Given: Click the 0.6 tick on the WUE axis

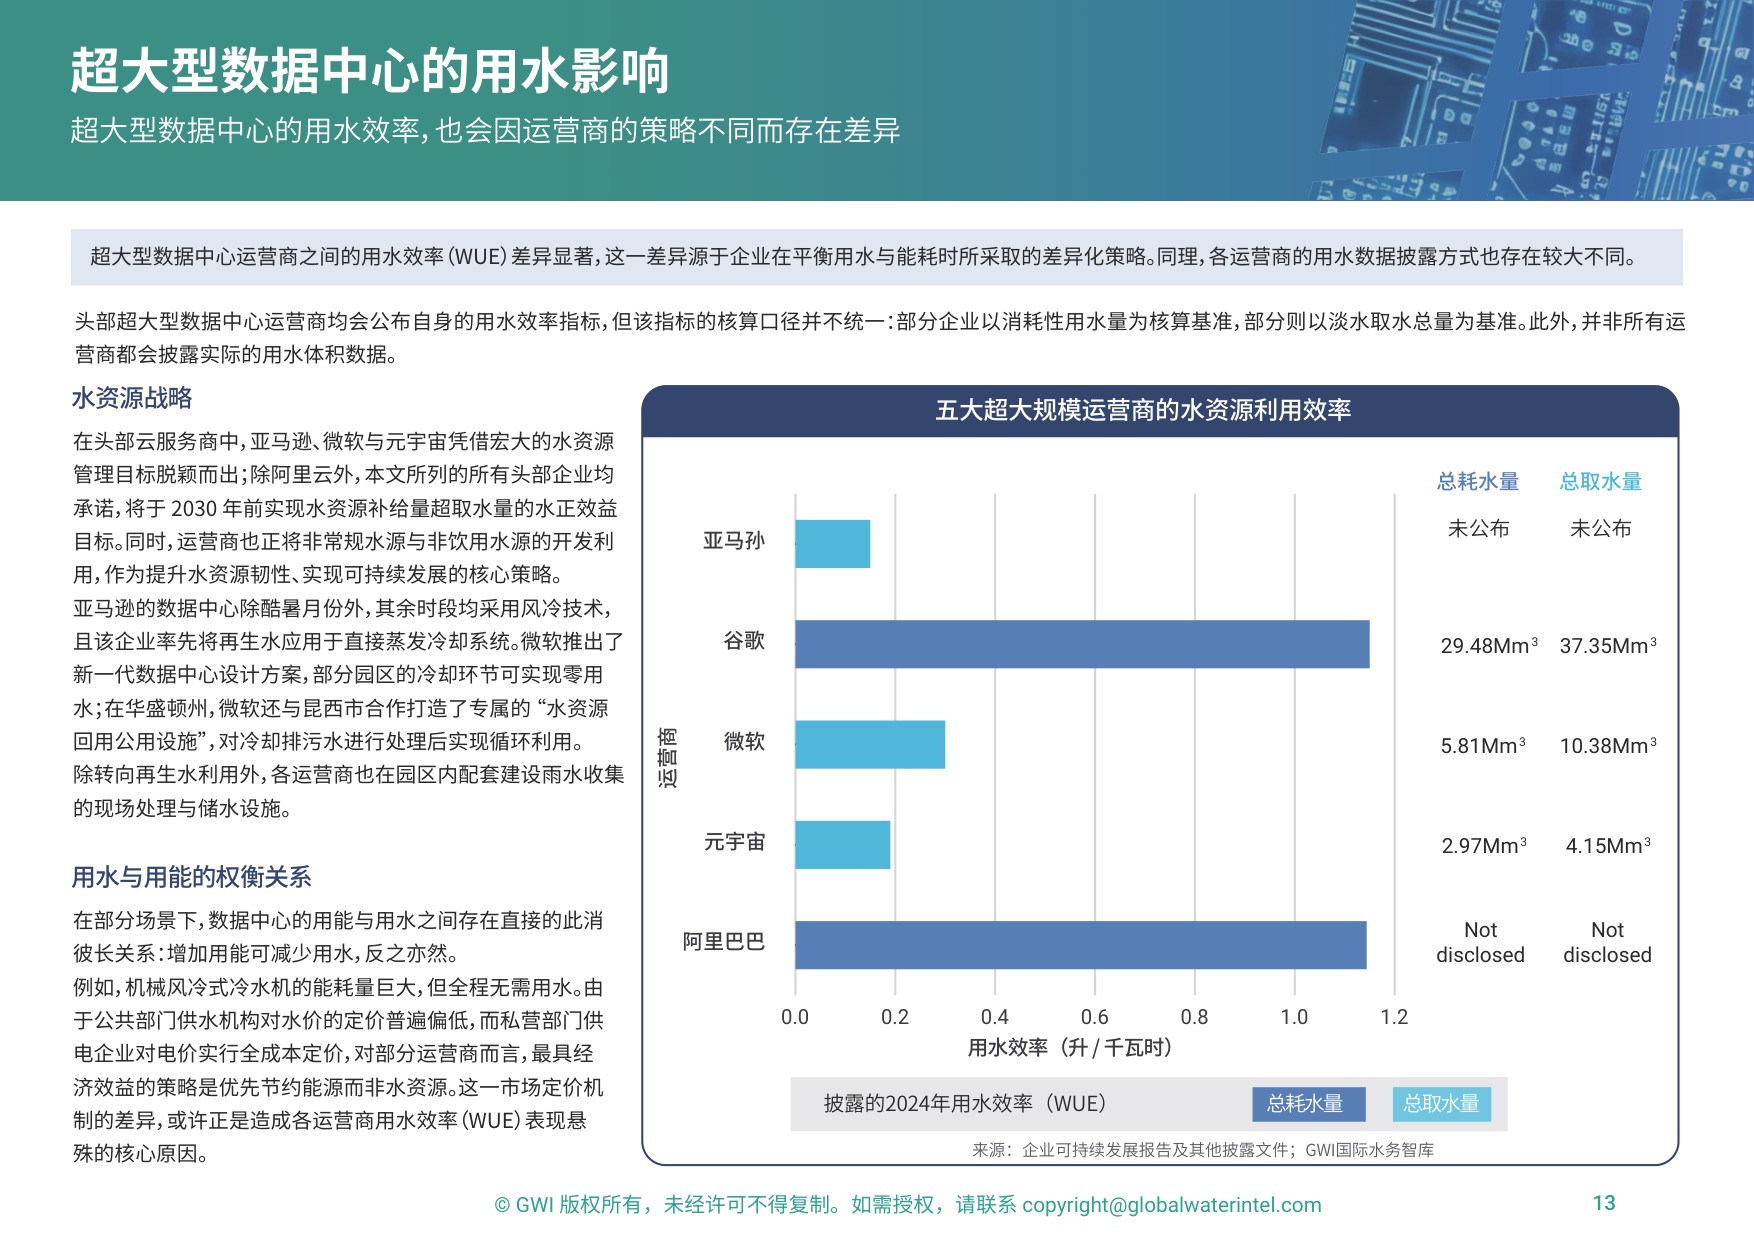Looking at the screenshot, I should 1093,1017.
